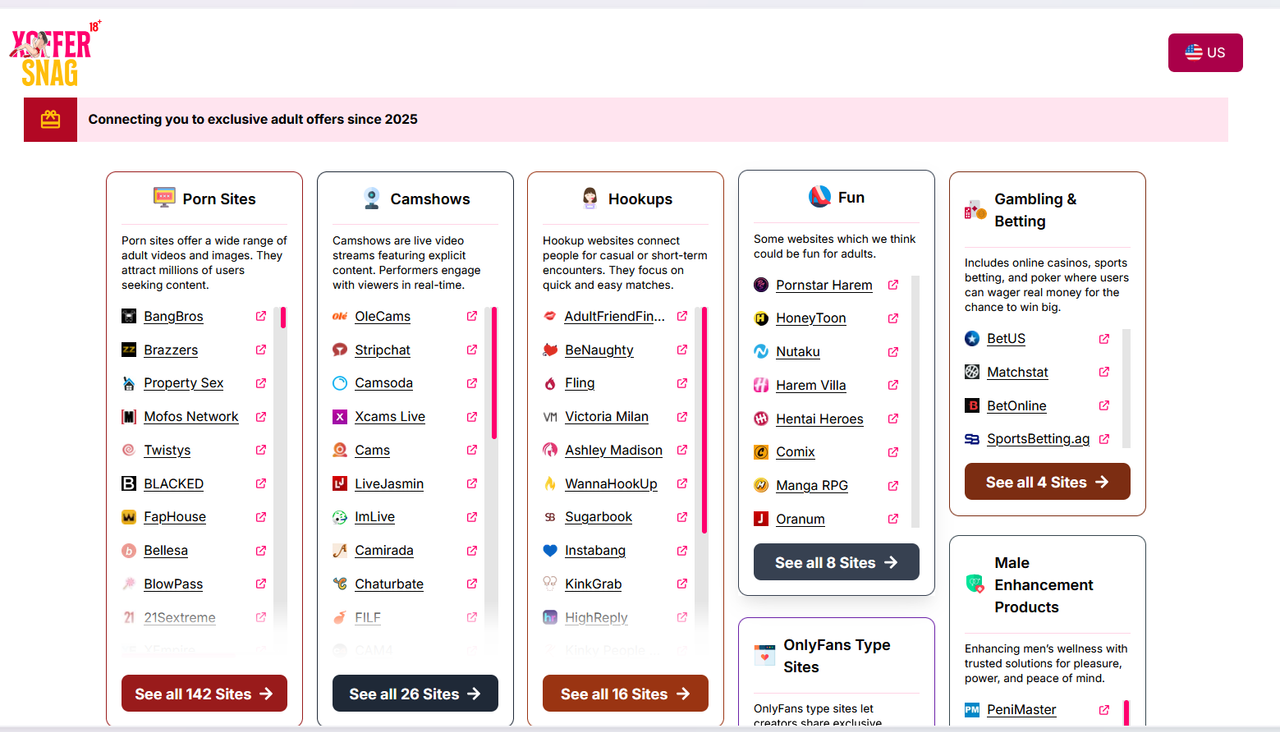The image size is (1280, 732).
Task: Click the XofferSnag logo
Action: click(x=54, y=54)
